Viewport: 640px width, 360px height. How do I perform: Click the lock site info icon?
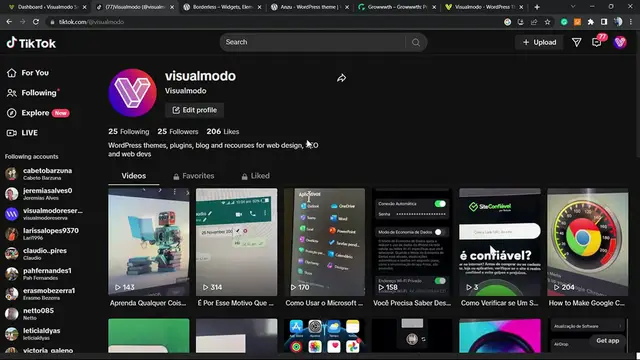pos(52,22)
